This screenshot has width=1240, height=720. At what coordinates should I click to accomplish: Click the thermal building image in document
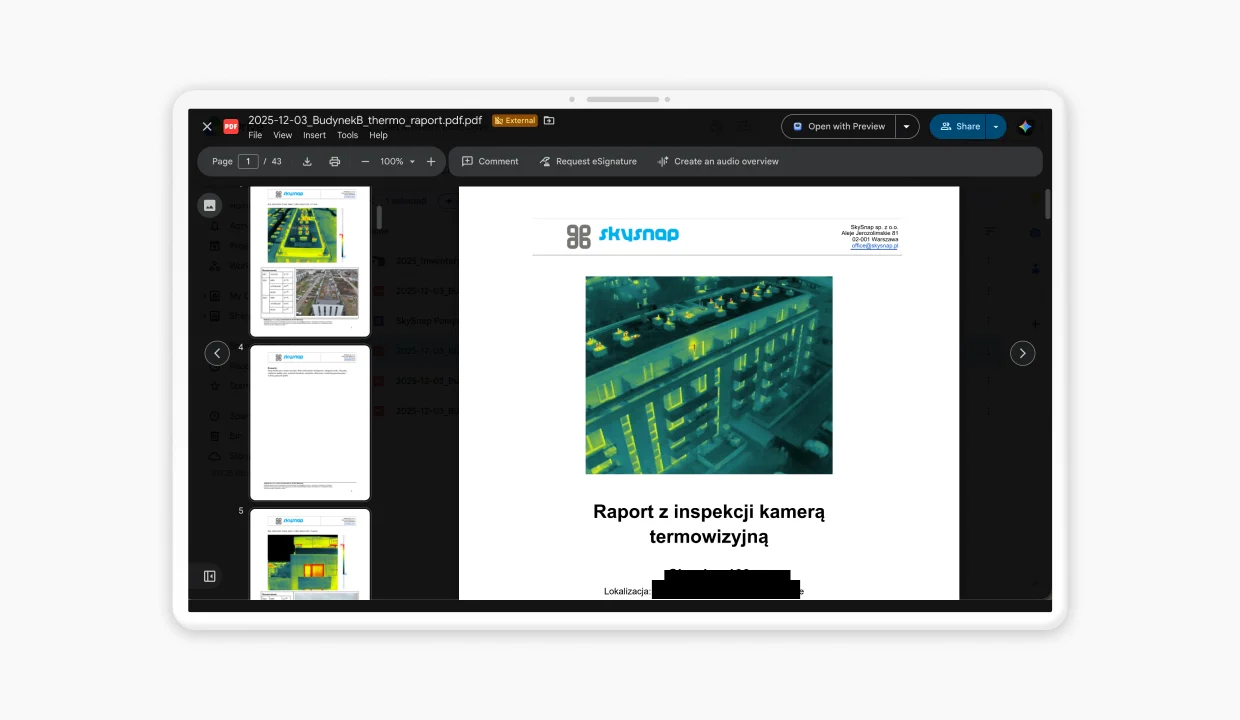point(709,375)
